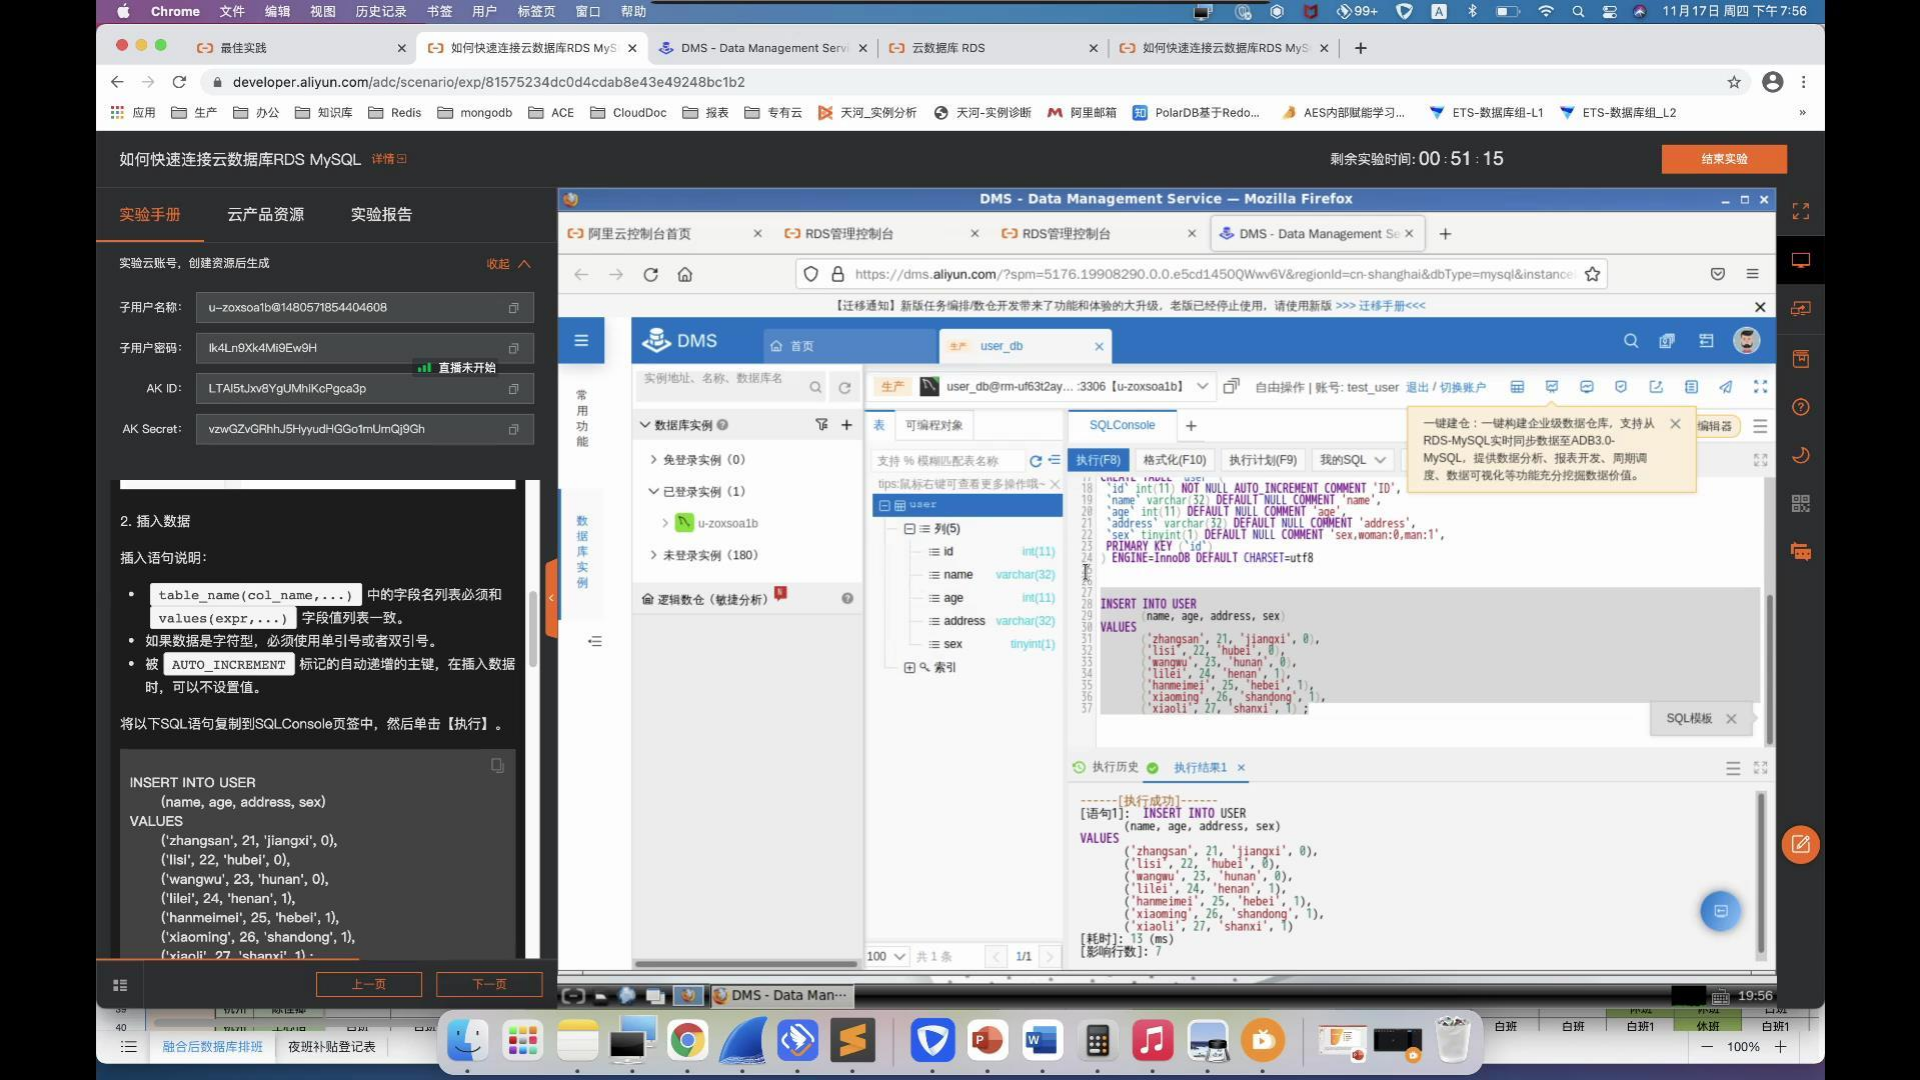Click the 执行(F8) button
This screenshot has width=1920, height=1080.
click(x=1098, y=460)
